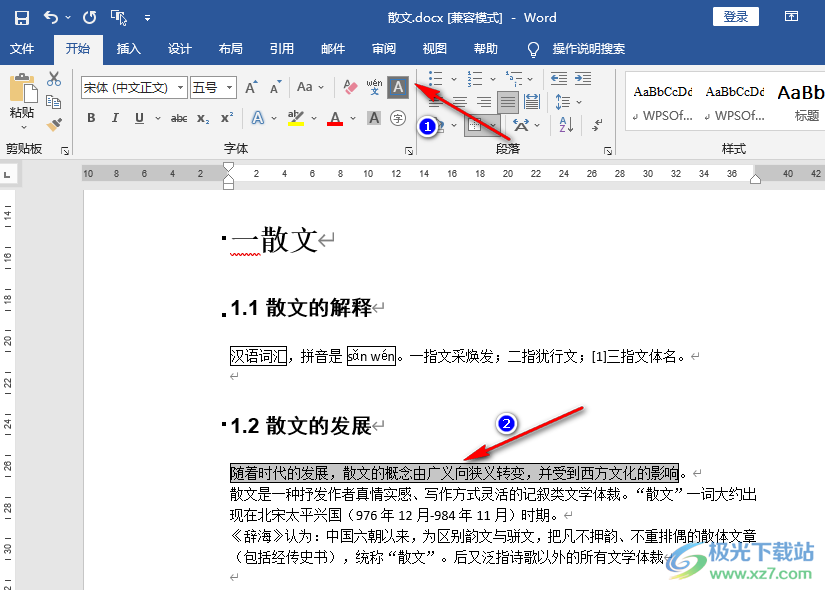Select the Format Painter brush icon
This screenshot has width=825, height=590.
point(54,125)
